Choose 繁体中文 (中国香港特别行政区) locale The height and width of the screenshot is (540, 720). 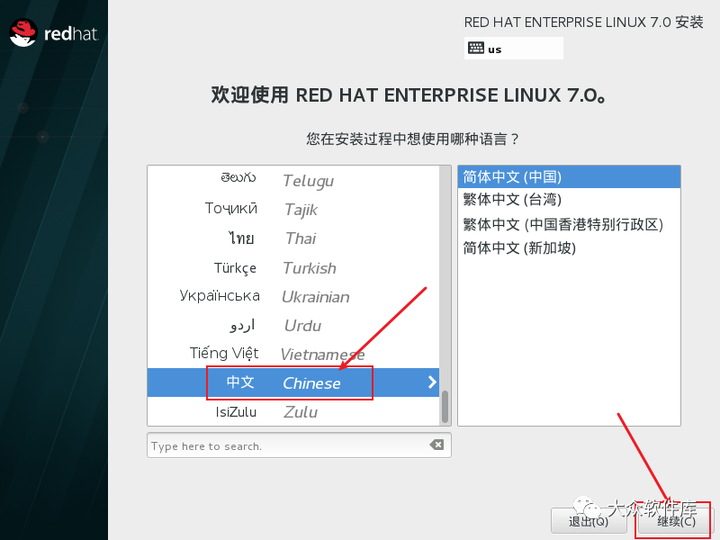click(569, 225)
